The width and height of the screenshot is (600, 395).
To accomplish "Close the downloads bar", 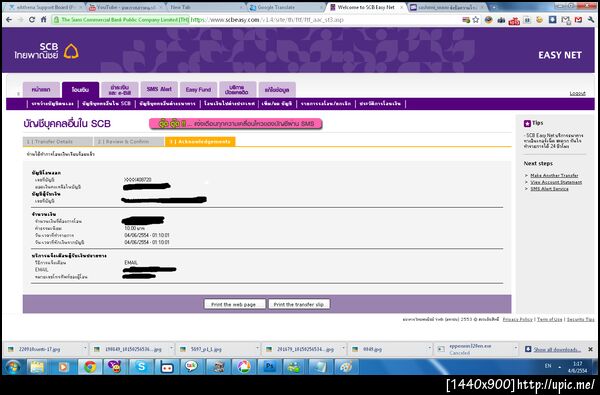I will pyautogui.click(x=590, y=349).
